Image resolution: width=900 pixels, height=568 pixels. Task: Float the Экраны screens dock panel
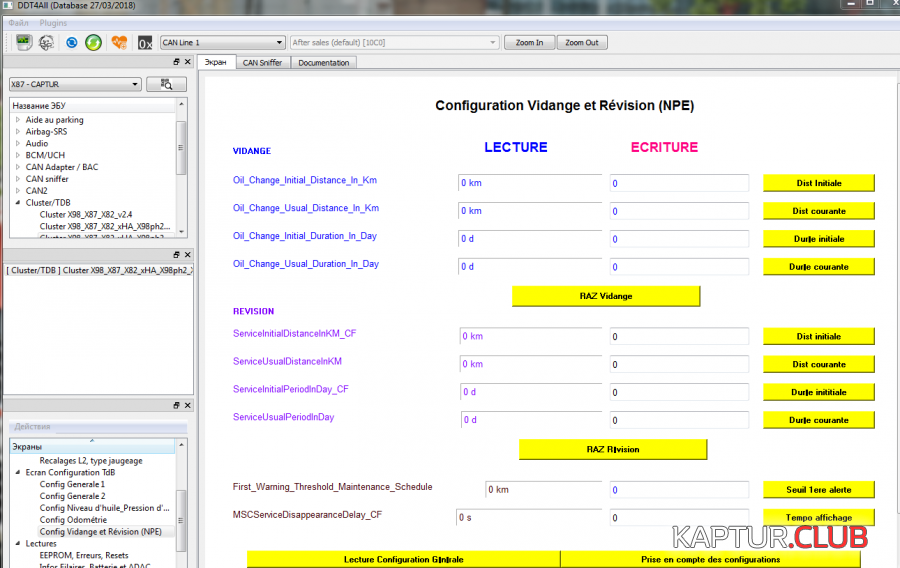point(176,405)
